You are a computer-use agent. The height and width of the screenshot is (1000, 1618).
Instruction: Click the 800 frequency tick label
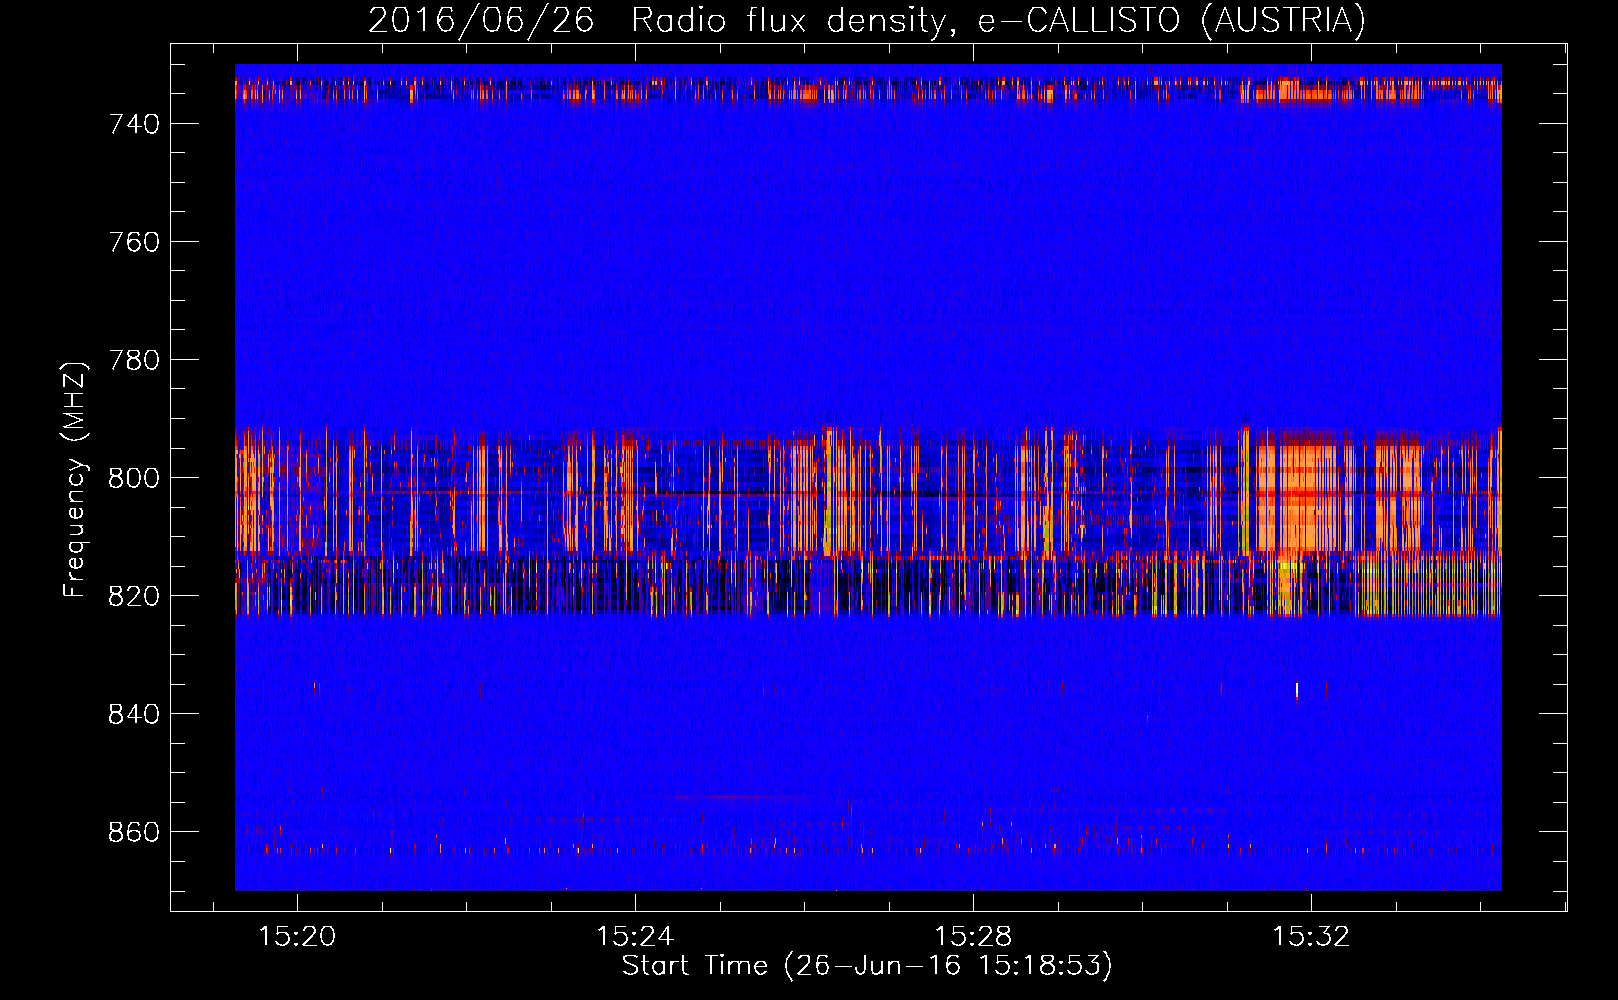134,478
